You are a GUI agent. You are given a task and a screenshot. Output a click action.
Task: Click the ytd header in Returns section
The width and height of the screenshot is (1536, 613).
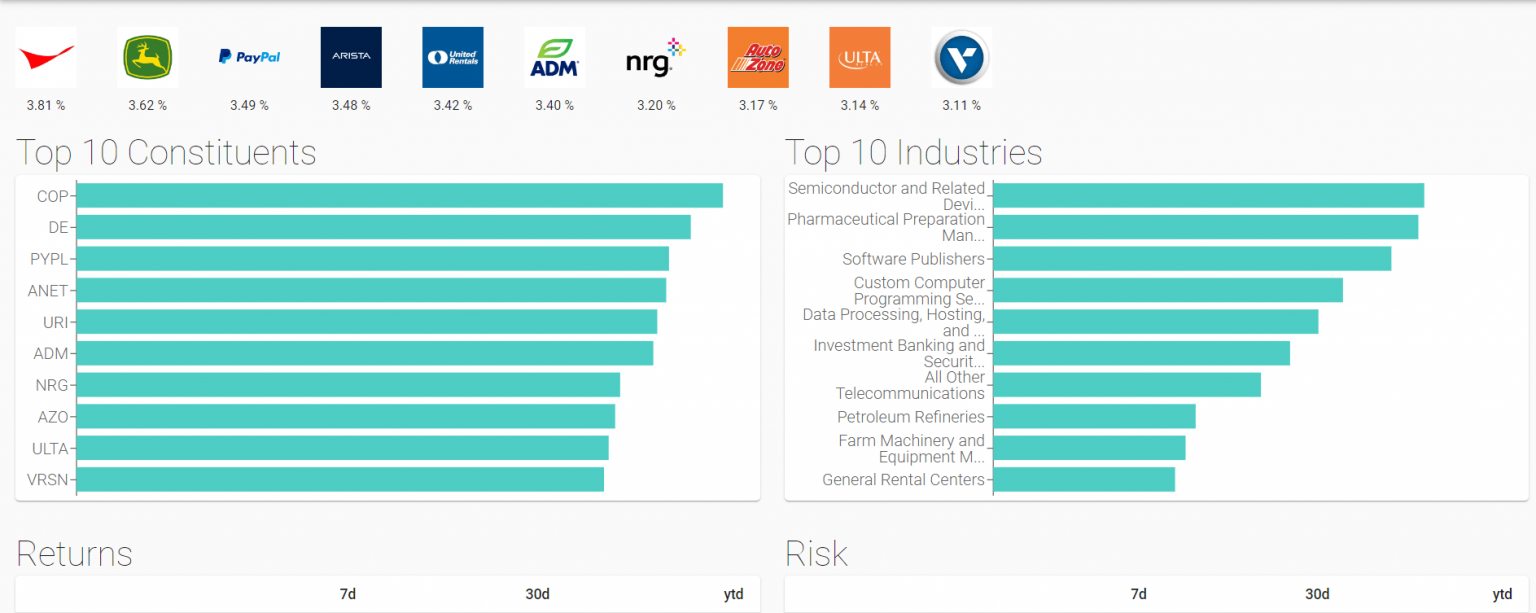pos(733,593)
